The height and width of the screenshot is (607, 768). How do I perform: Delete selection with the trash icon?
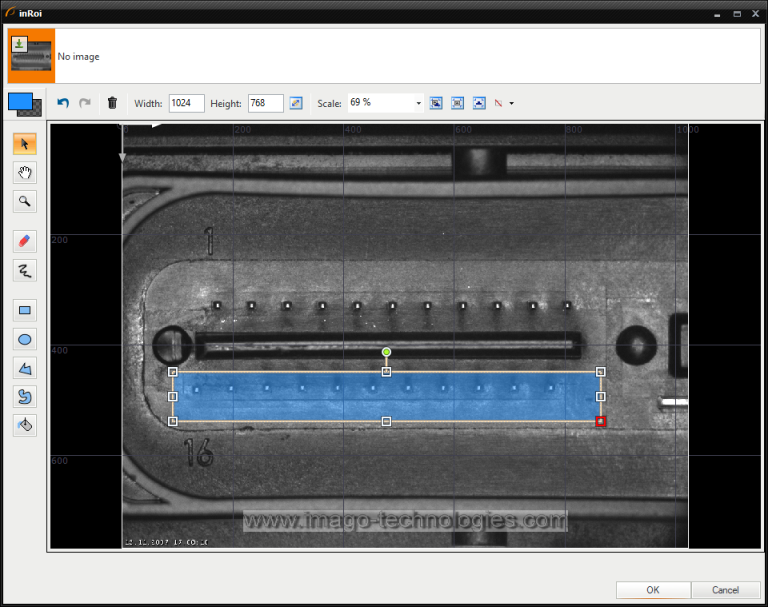coord(112,103)
